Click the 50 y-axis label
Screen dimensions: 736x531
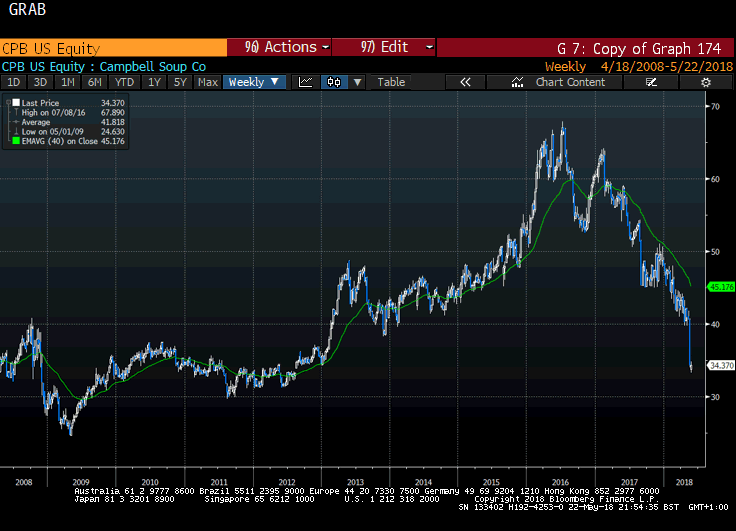[x=715, y=252]
